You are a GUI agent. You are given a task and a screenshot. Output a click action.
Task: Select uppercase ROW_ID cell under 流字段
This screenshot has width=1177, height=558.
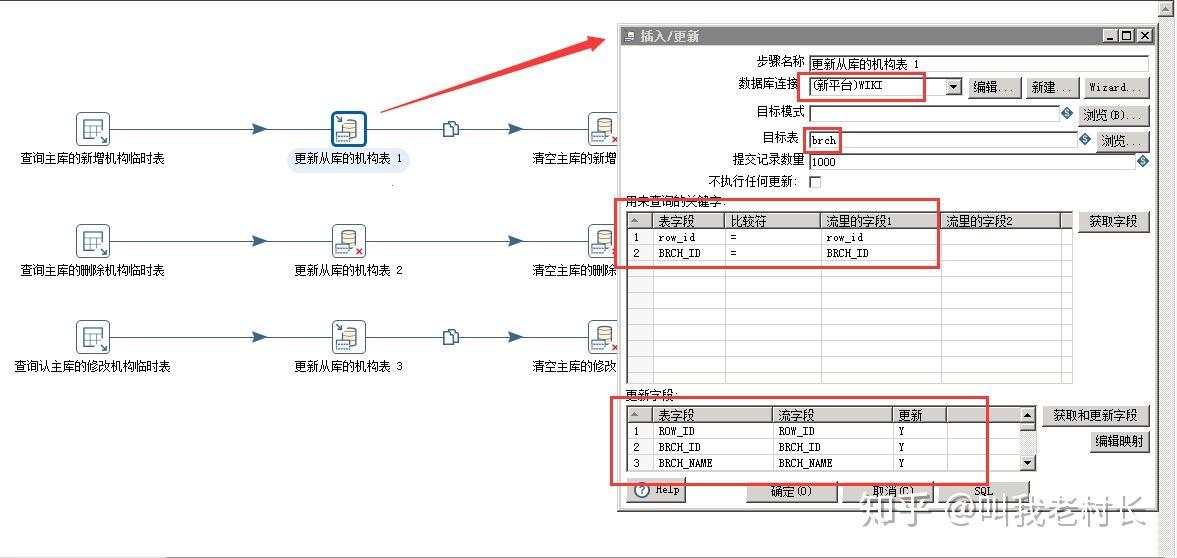pyautogui.click(x=832, y=431)
